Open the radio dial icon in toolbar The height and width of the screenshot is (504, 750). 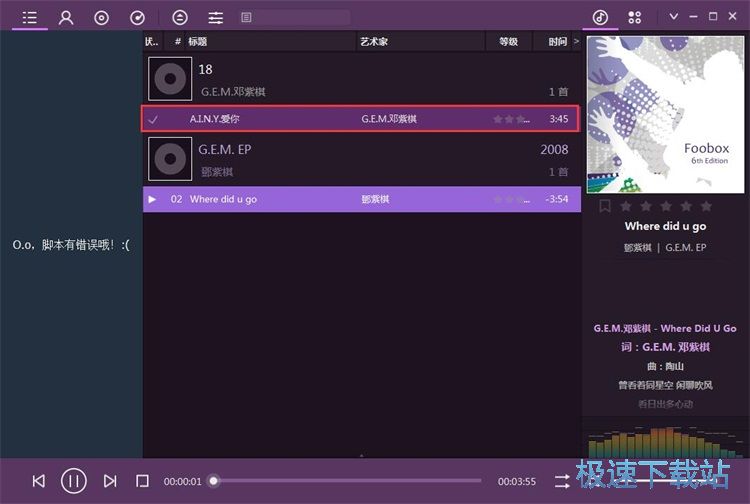coord(137,18)
